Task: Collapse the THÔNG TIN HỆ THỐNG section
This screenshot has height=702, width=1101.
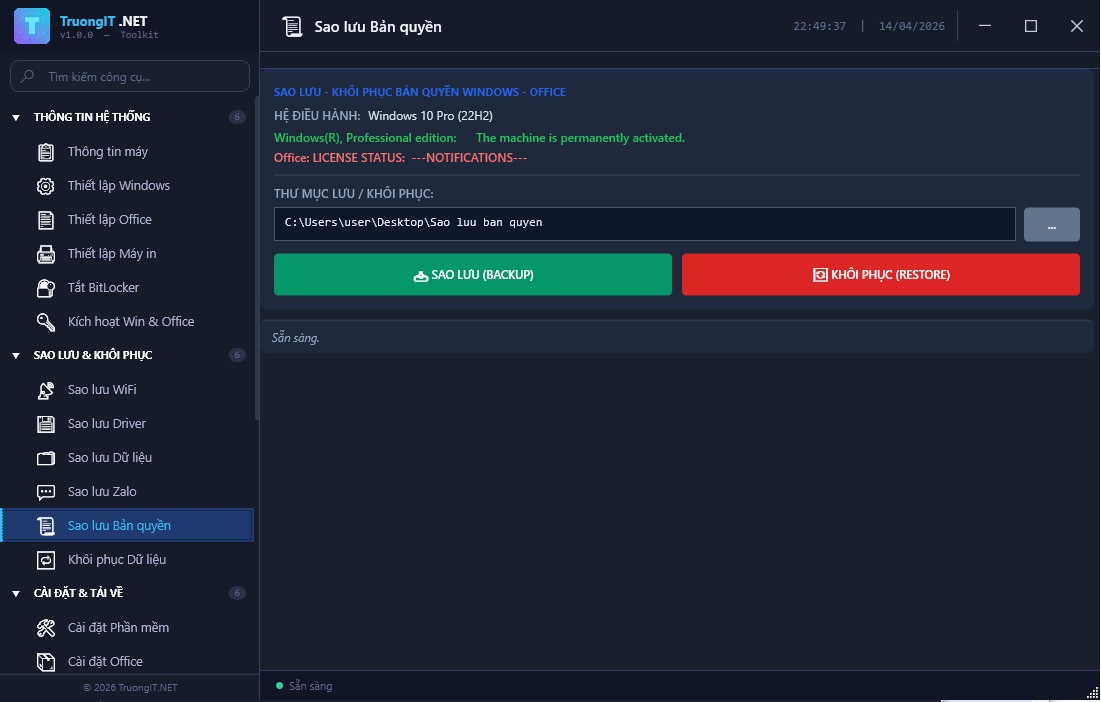Action: click(16, 118)
